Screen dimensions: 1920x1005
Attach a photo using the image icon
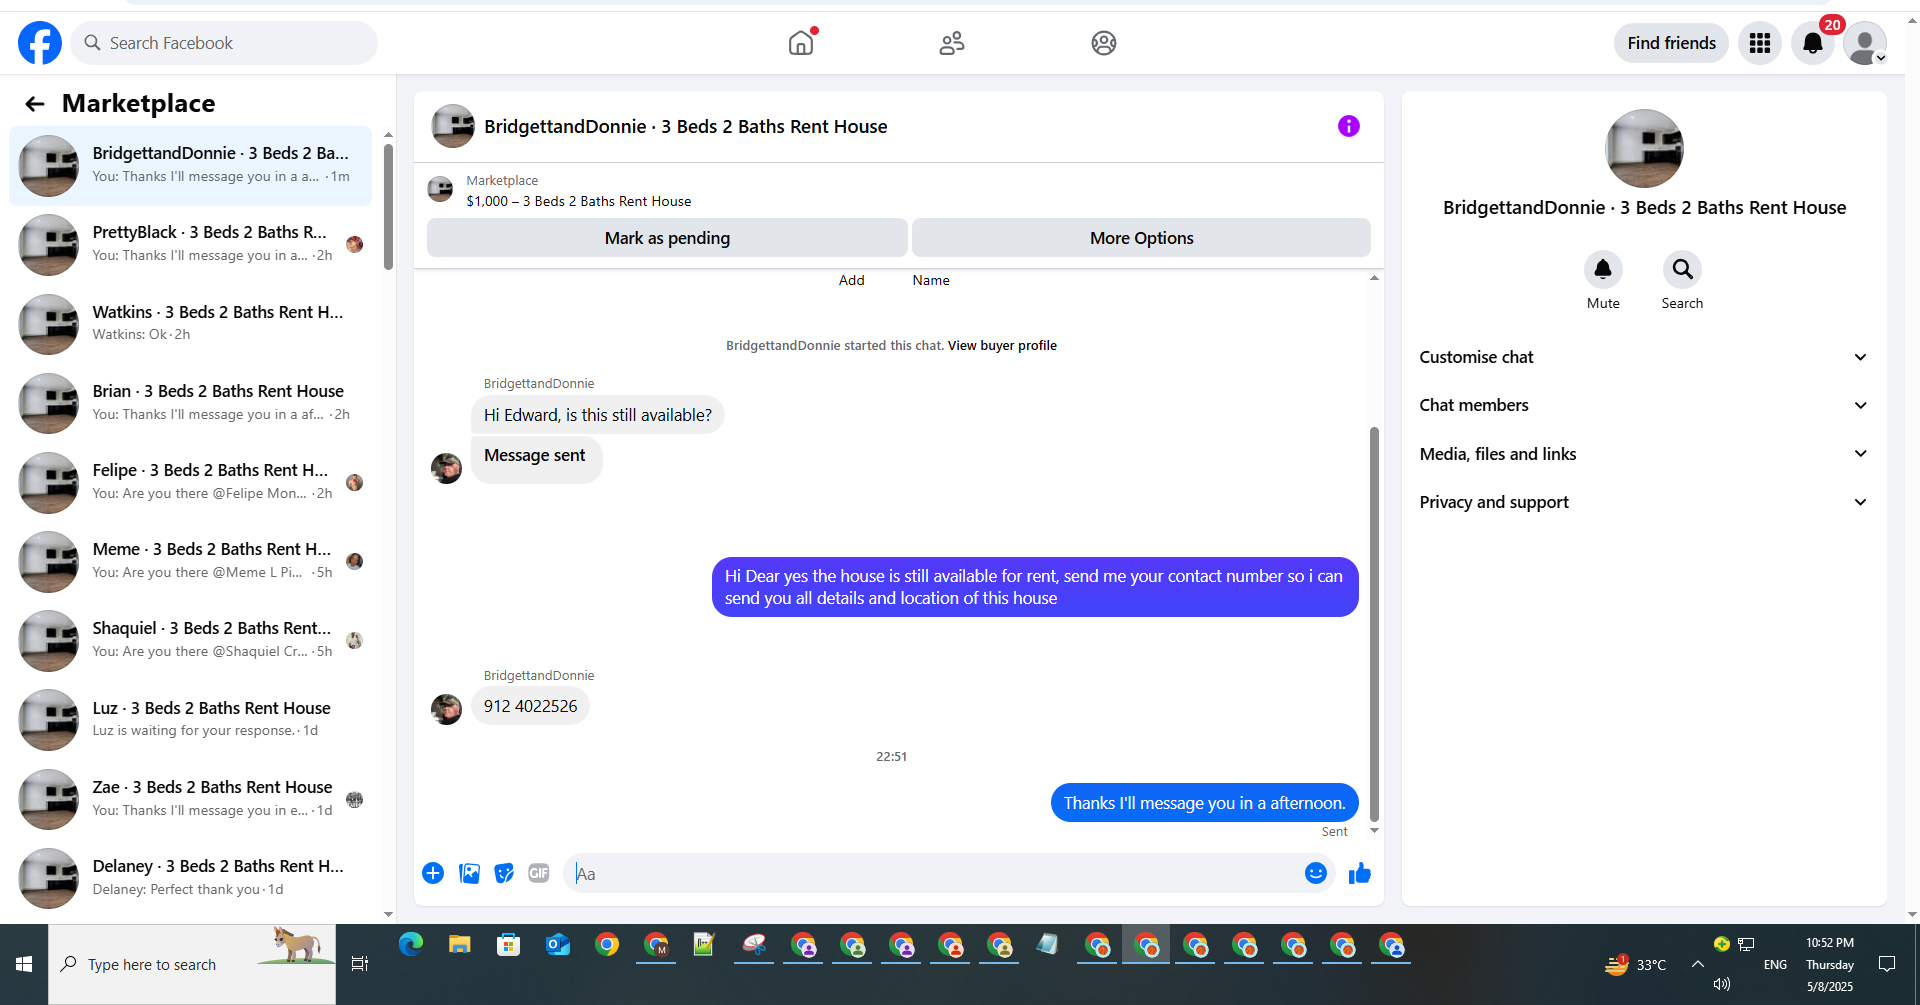pyautogui.click(x=469, y=873)
